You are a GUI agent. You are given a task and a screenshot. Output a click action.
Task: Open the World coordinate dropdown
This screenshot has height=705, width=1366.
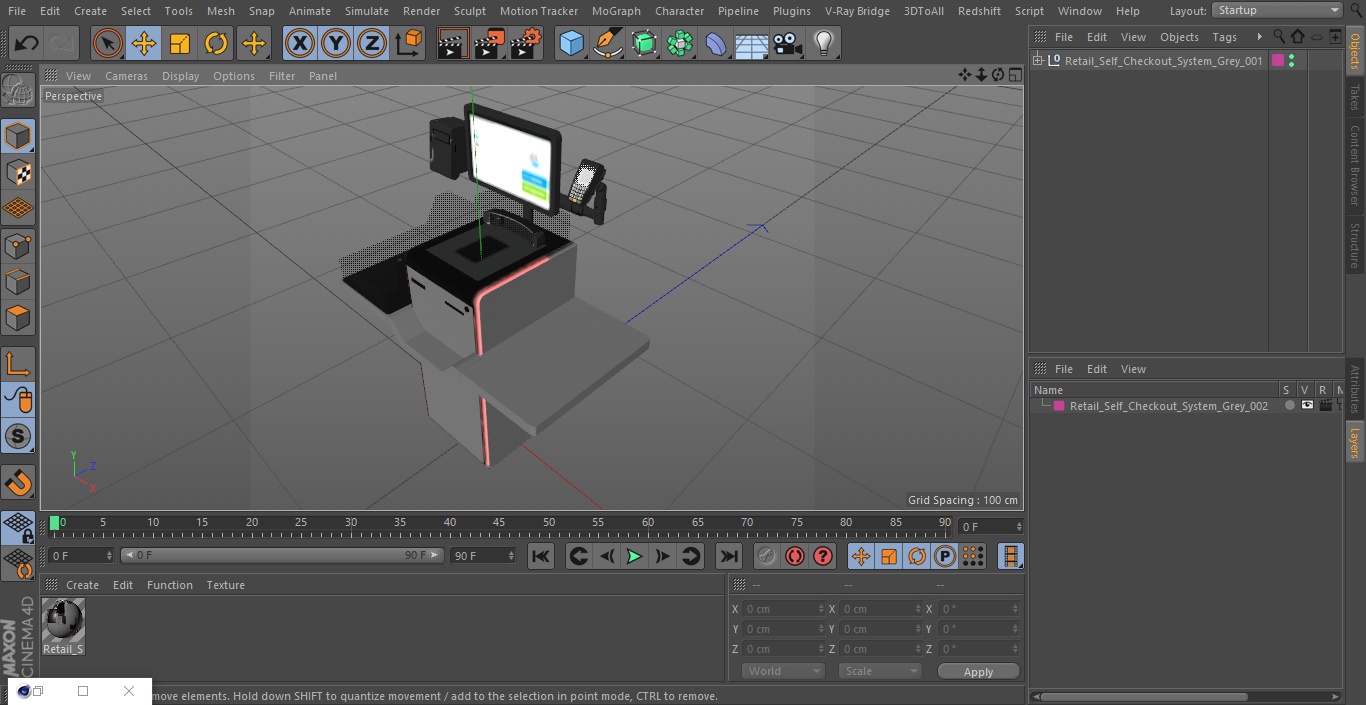pyautogui.click(x=783, y=671)
